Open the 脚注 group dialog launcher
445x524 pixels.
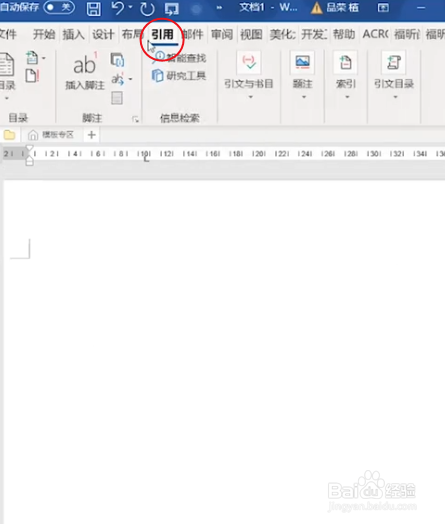[x=135, y=119]
